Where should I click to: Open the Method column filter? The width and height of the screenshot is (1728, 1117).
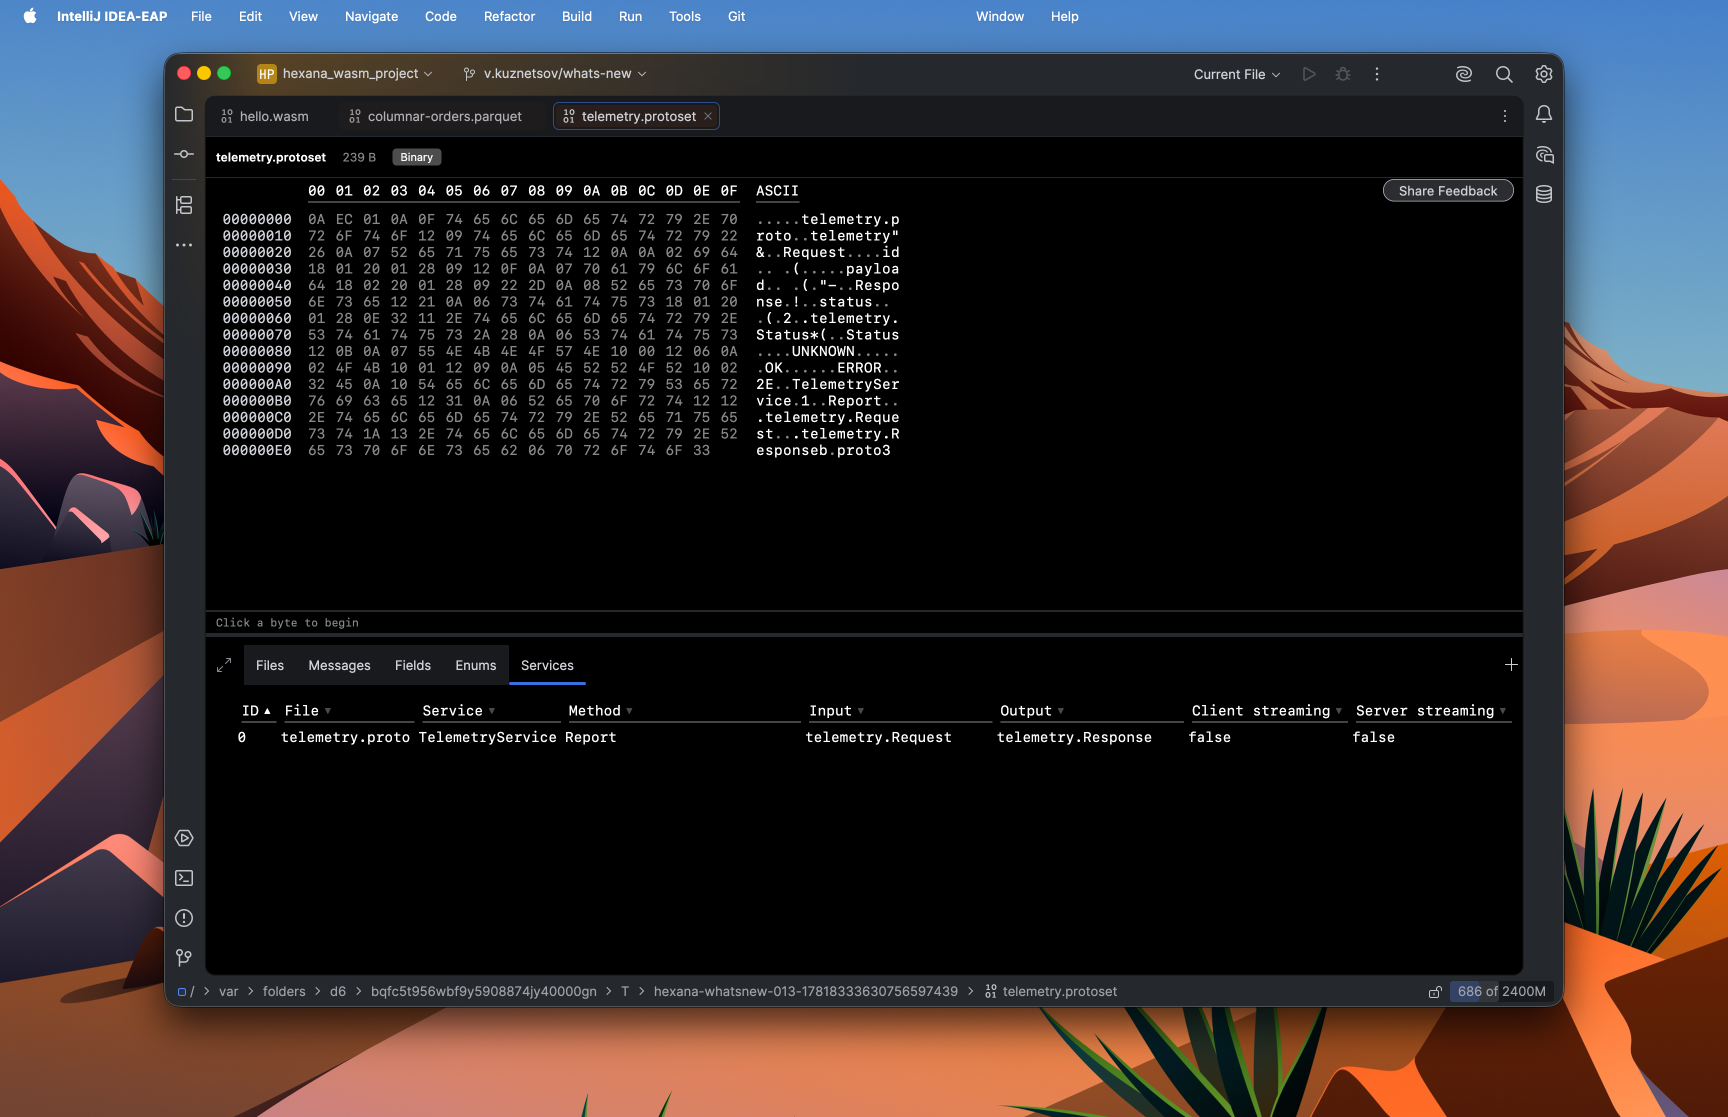[x=629, y=711]
